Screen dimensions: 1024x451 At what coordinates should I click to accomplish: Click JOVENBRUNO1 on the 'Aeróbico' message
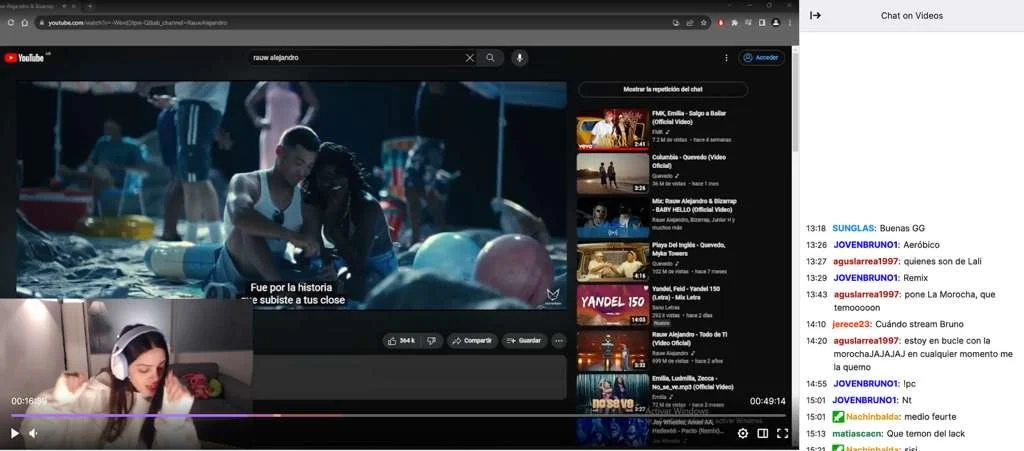(866, 245)
